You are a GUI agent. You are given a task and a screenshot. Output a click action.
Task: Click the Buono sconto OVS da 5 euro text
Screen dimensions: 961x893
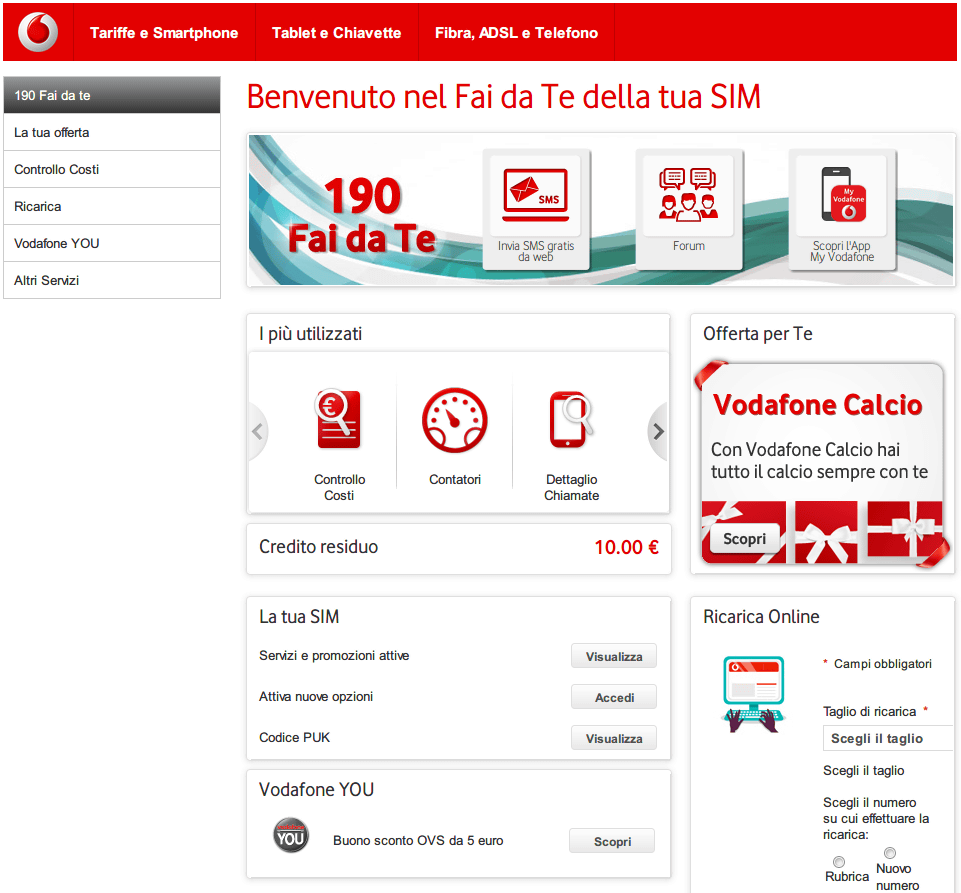click(418, 840)
